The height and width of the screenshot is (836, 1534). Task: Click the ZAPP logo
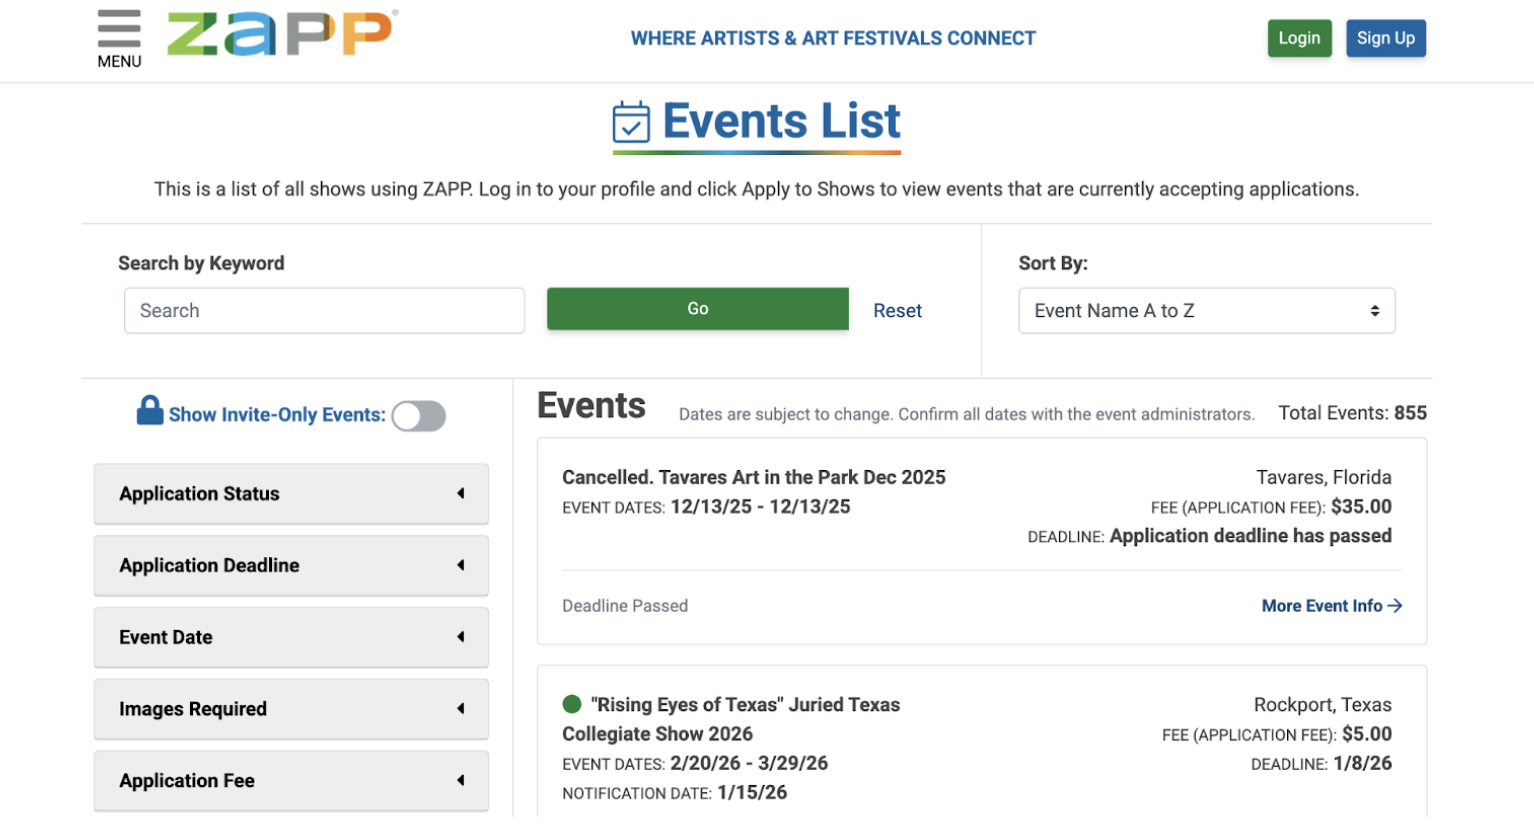pyautogui.click(x=283, y=32)
